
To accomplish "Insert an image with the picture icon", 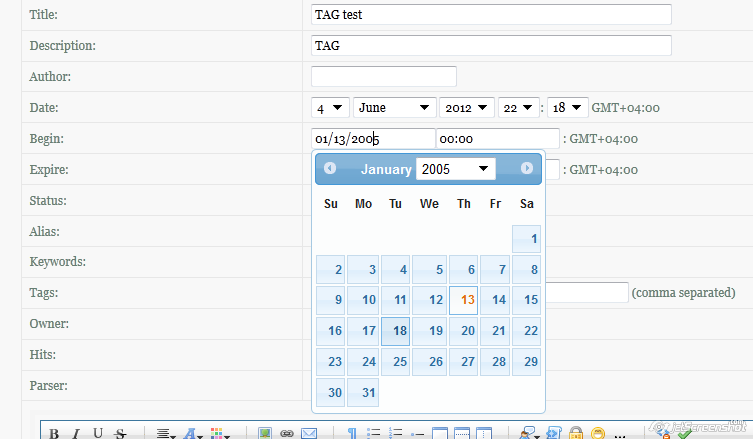I will [x=265, y=433].
